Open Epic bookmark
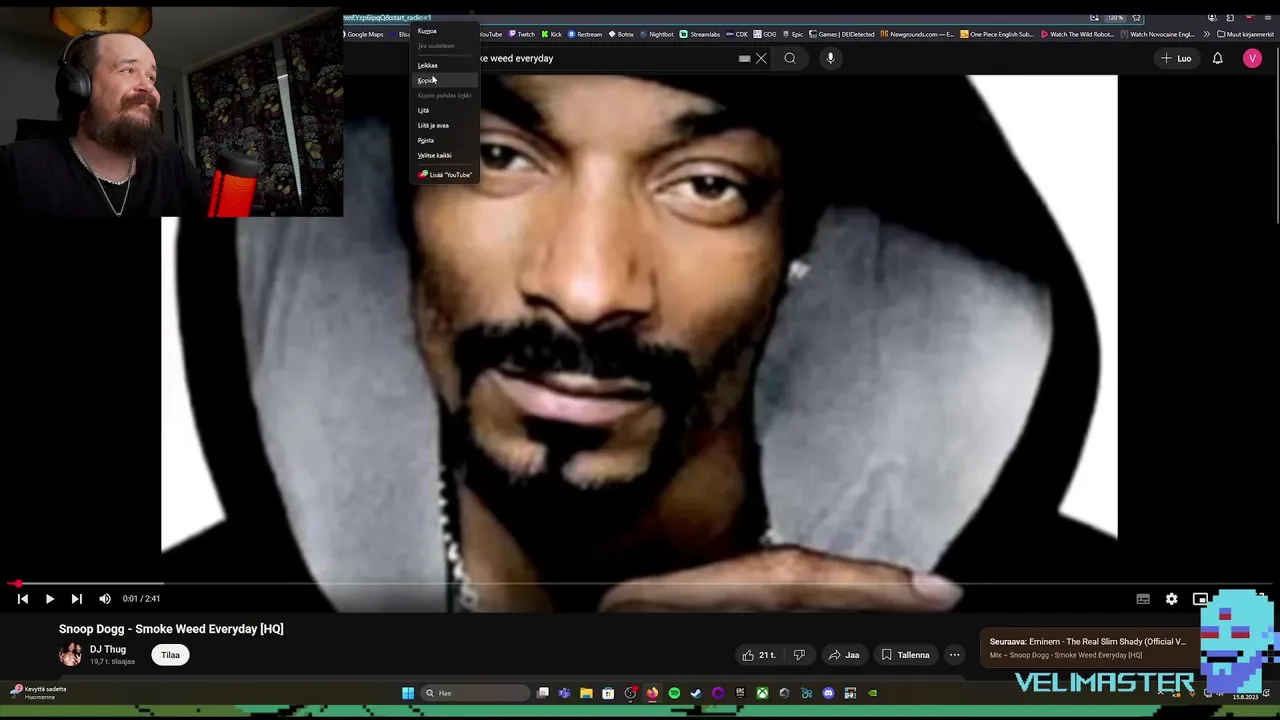Viewport: 1280px width, 720px height. 793,34
